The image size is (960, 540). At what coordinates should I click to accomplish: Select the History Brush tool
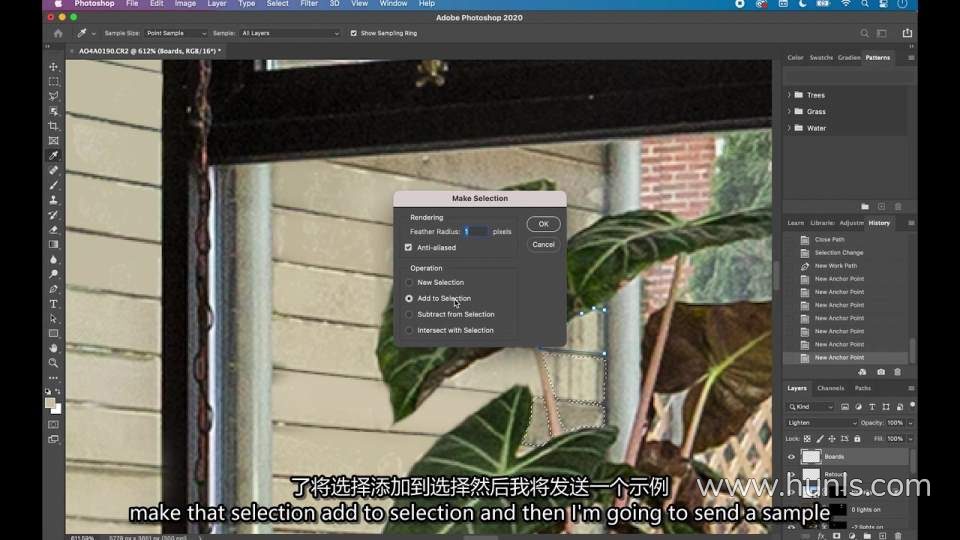coord(54,215)
